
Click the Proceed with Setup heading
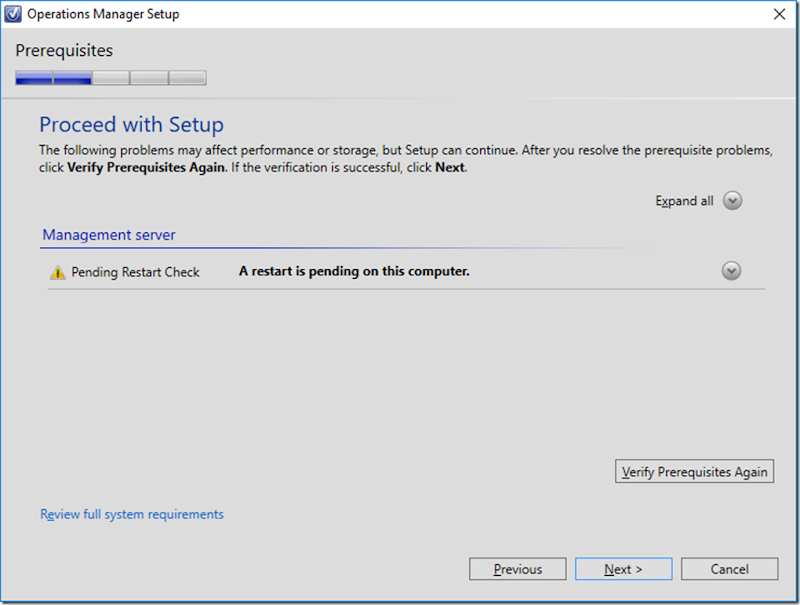point(132,125)
